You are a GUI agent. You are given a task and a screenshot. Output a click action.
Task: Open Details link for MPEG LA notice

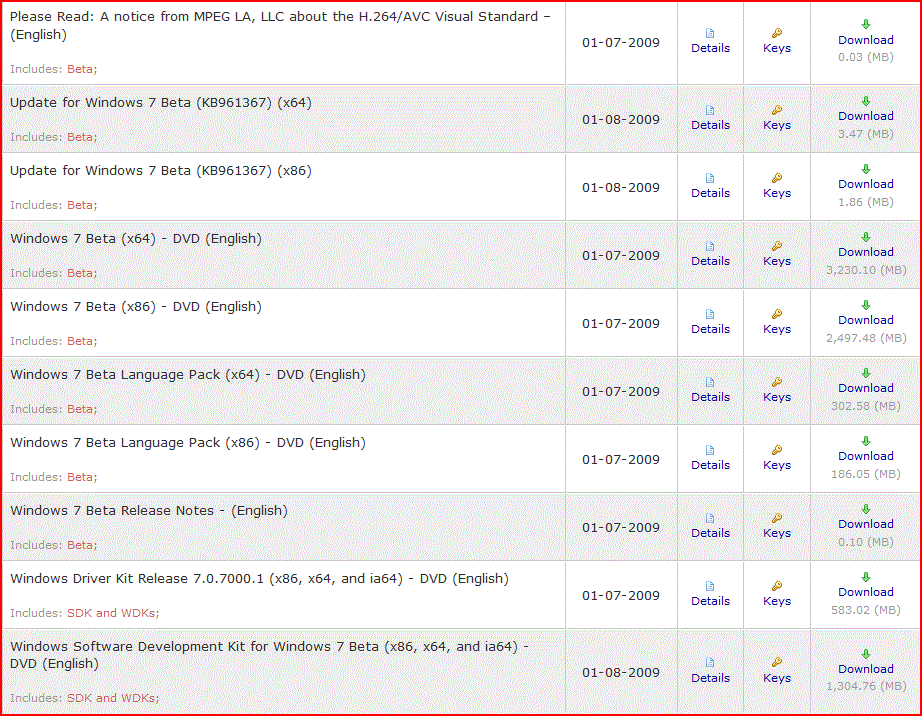[x=710, y=48]
